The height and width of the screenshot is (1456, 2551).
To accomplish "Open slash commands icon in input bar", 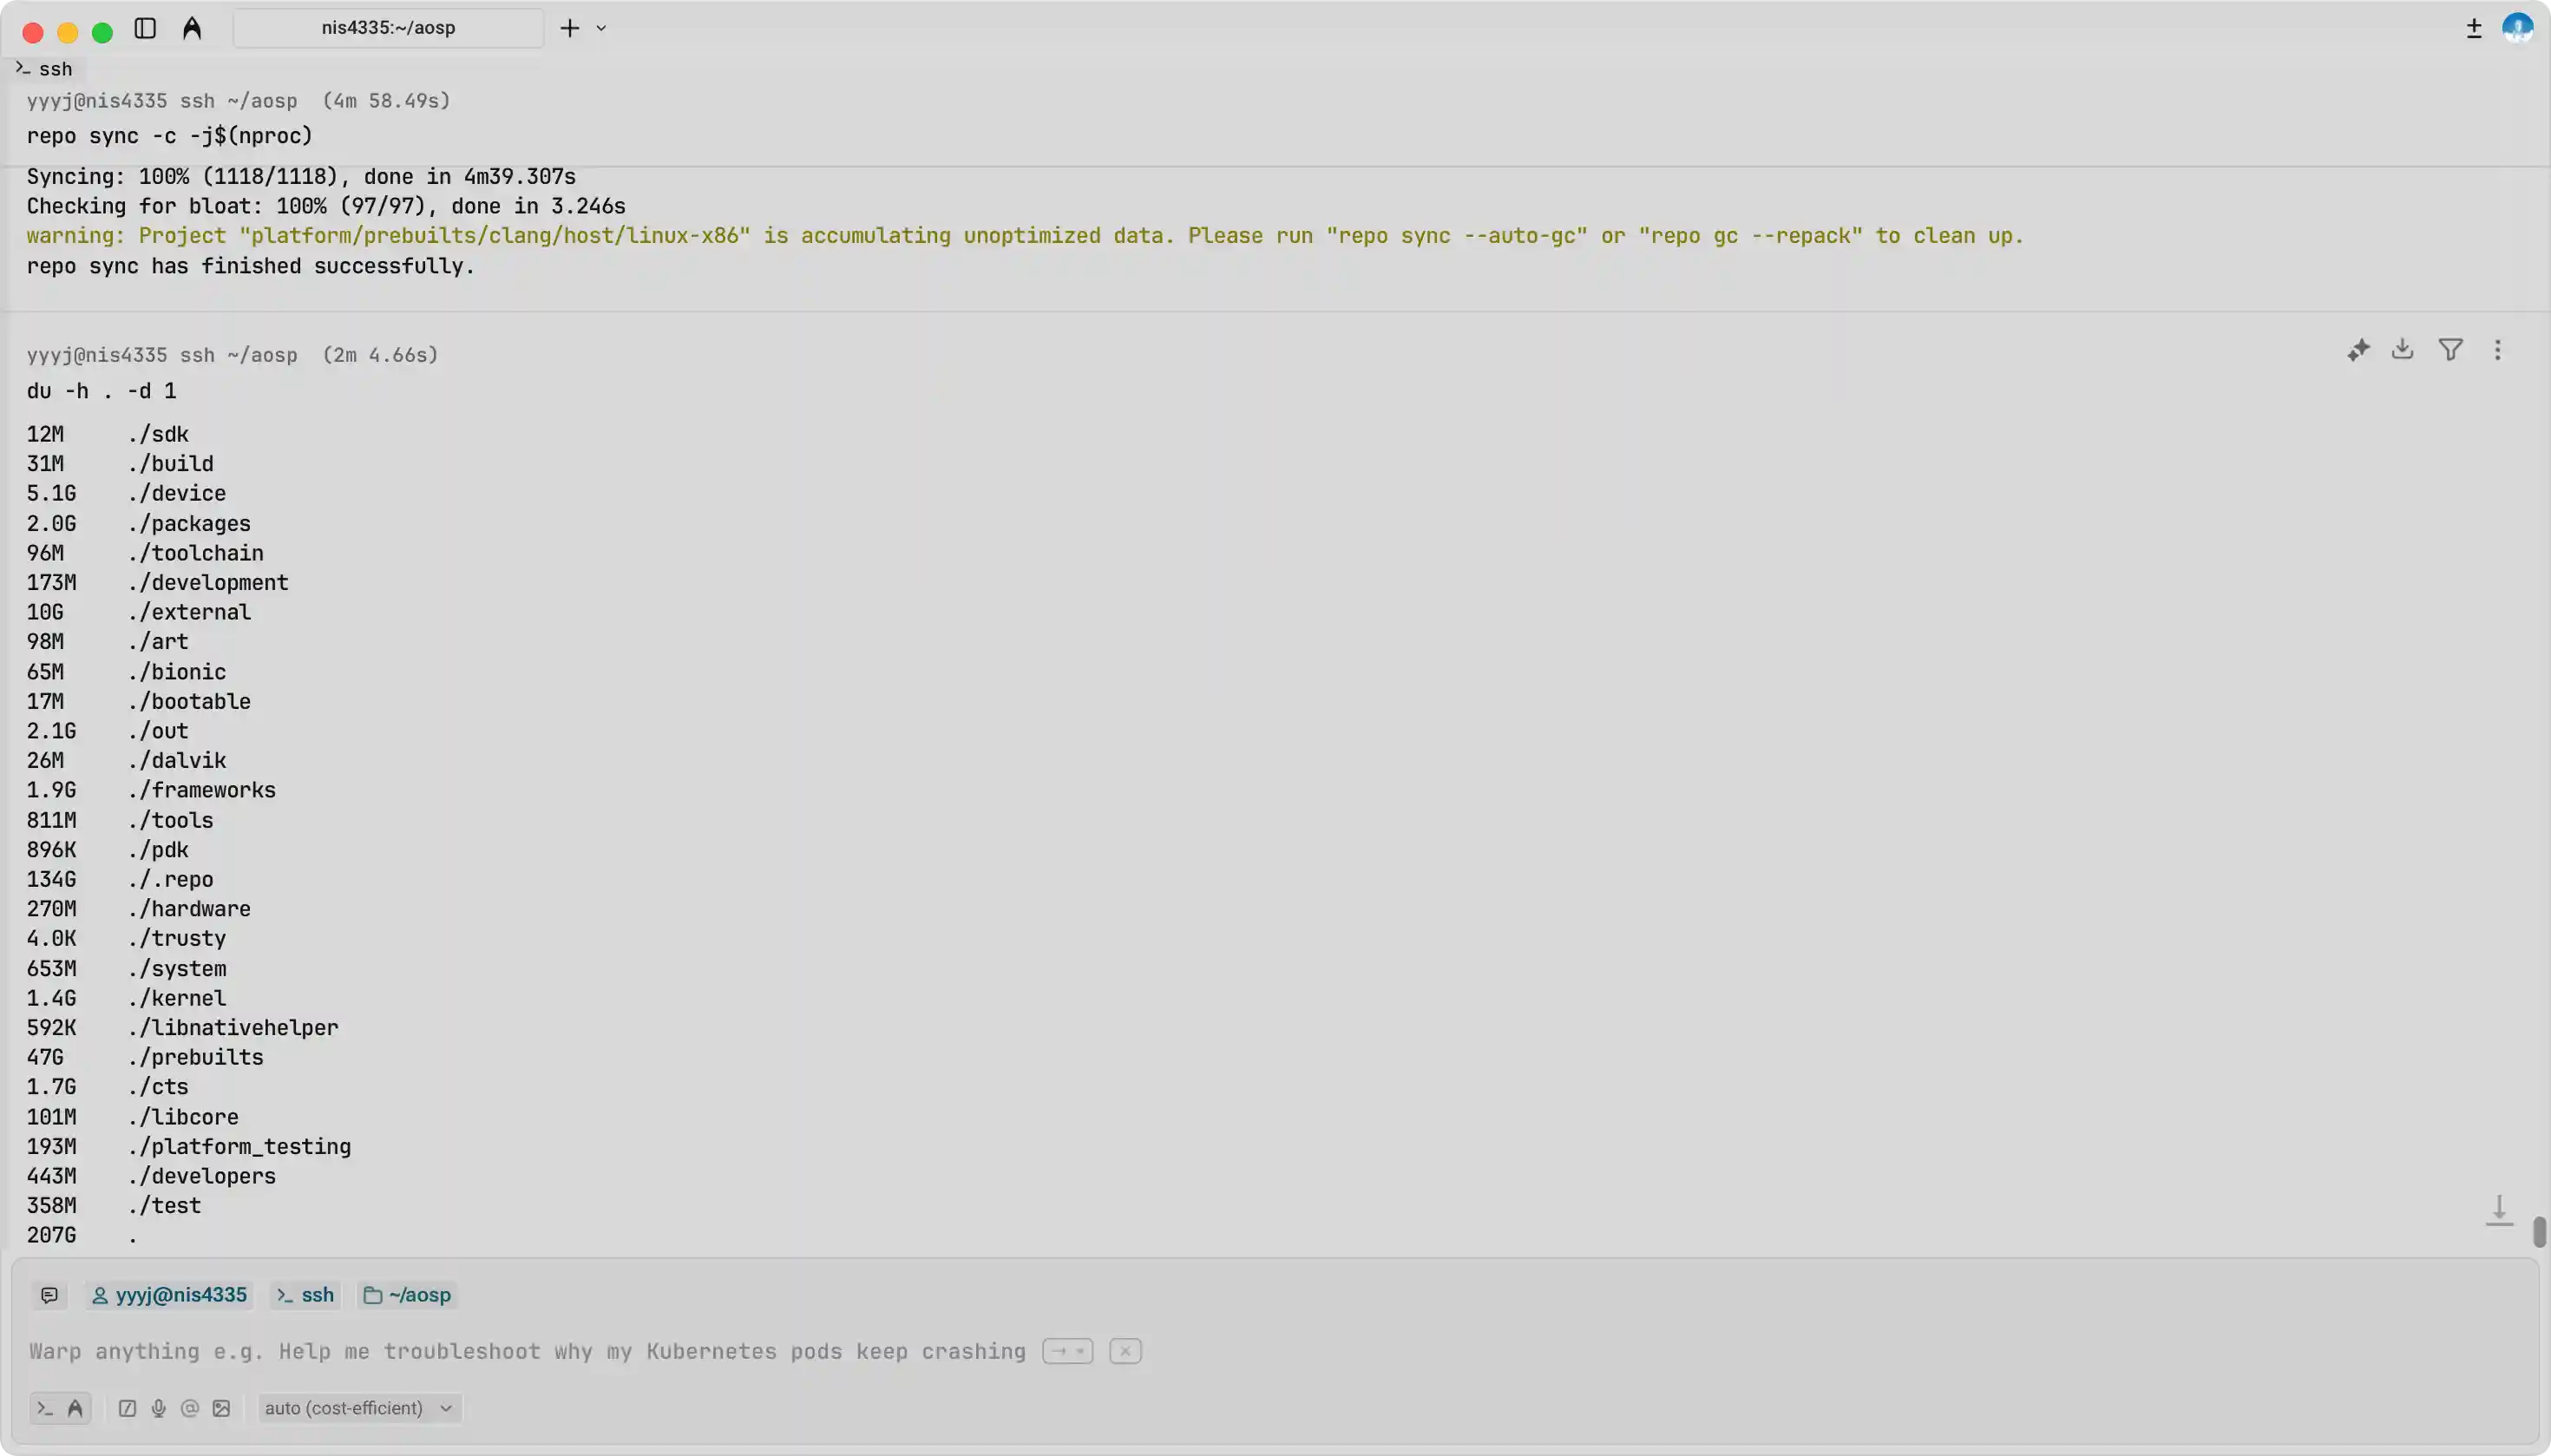I will 127,1408.
